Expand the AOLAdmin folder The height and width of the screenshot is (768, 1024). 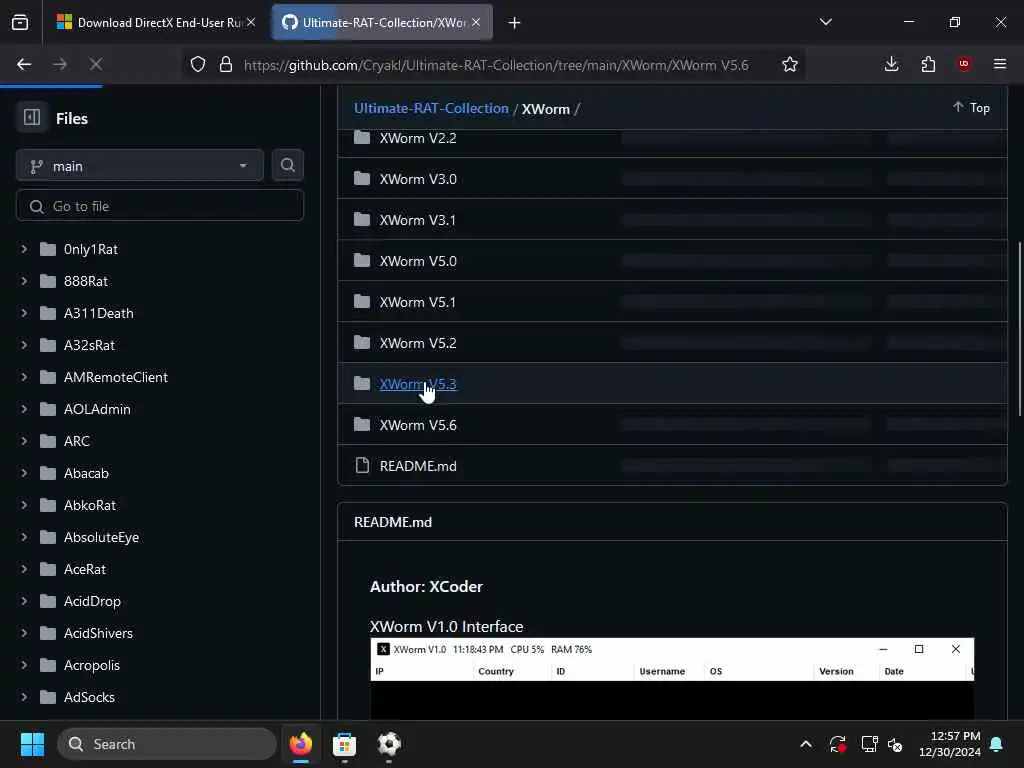(24, 409)
